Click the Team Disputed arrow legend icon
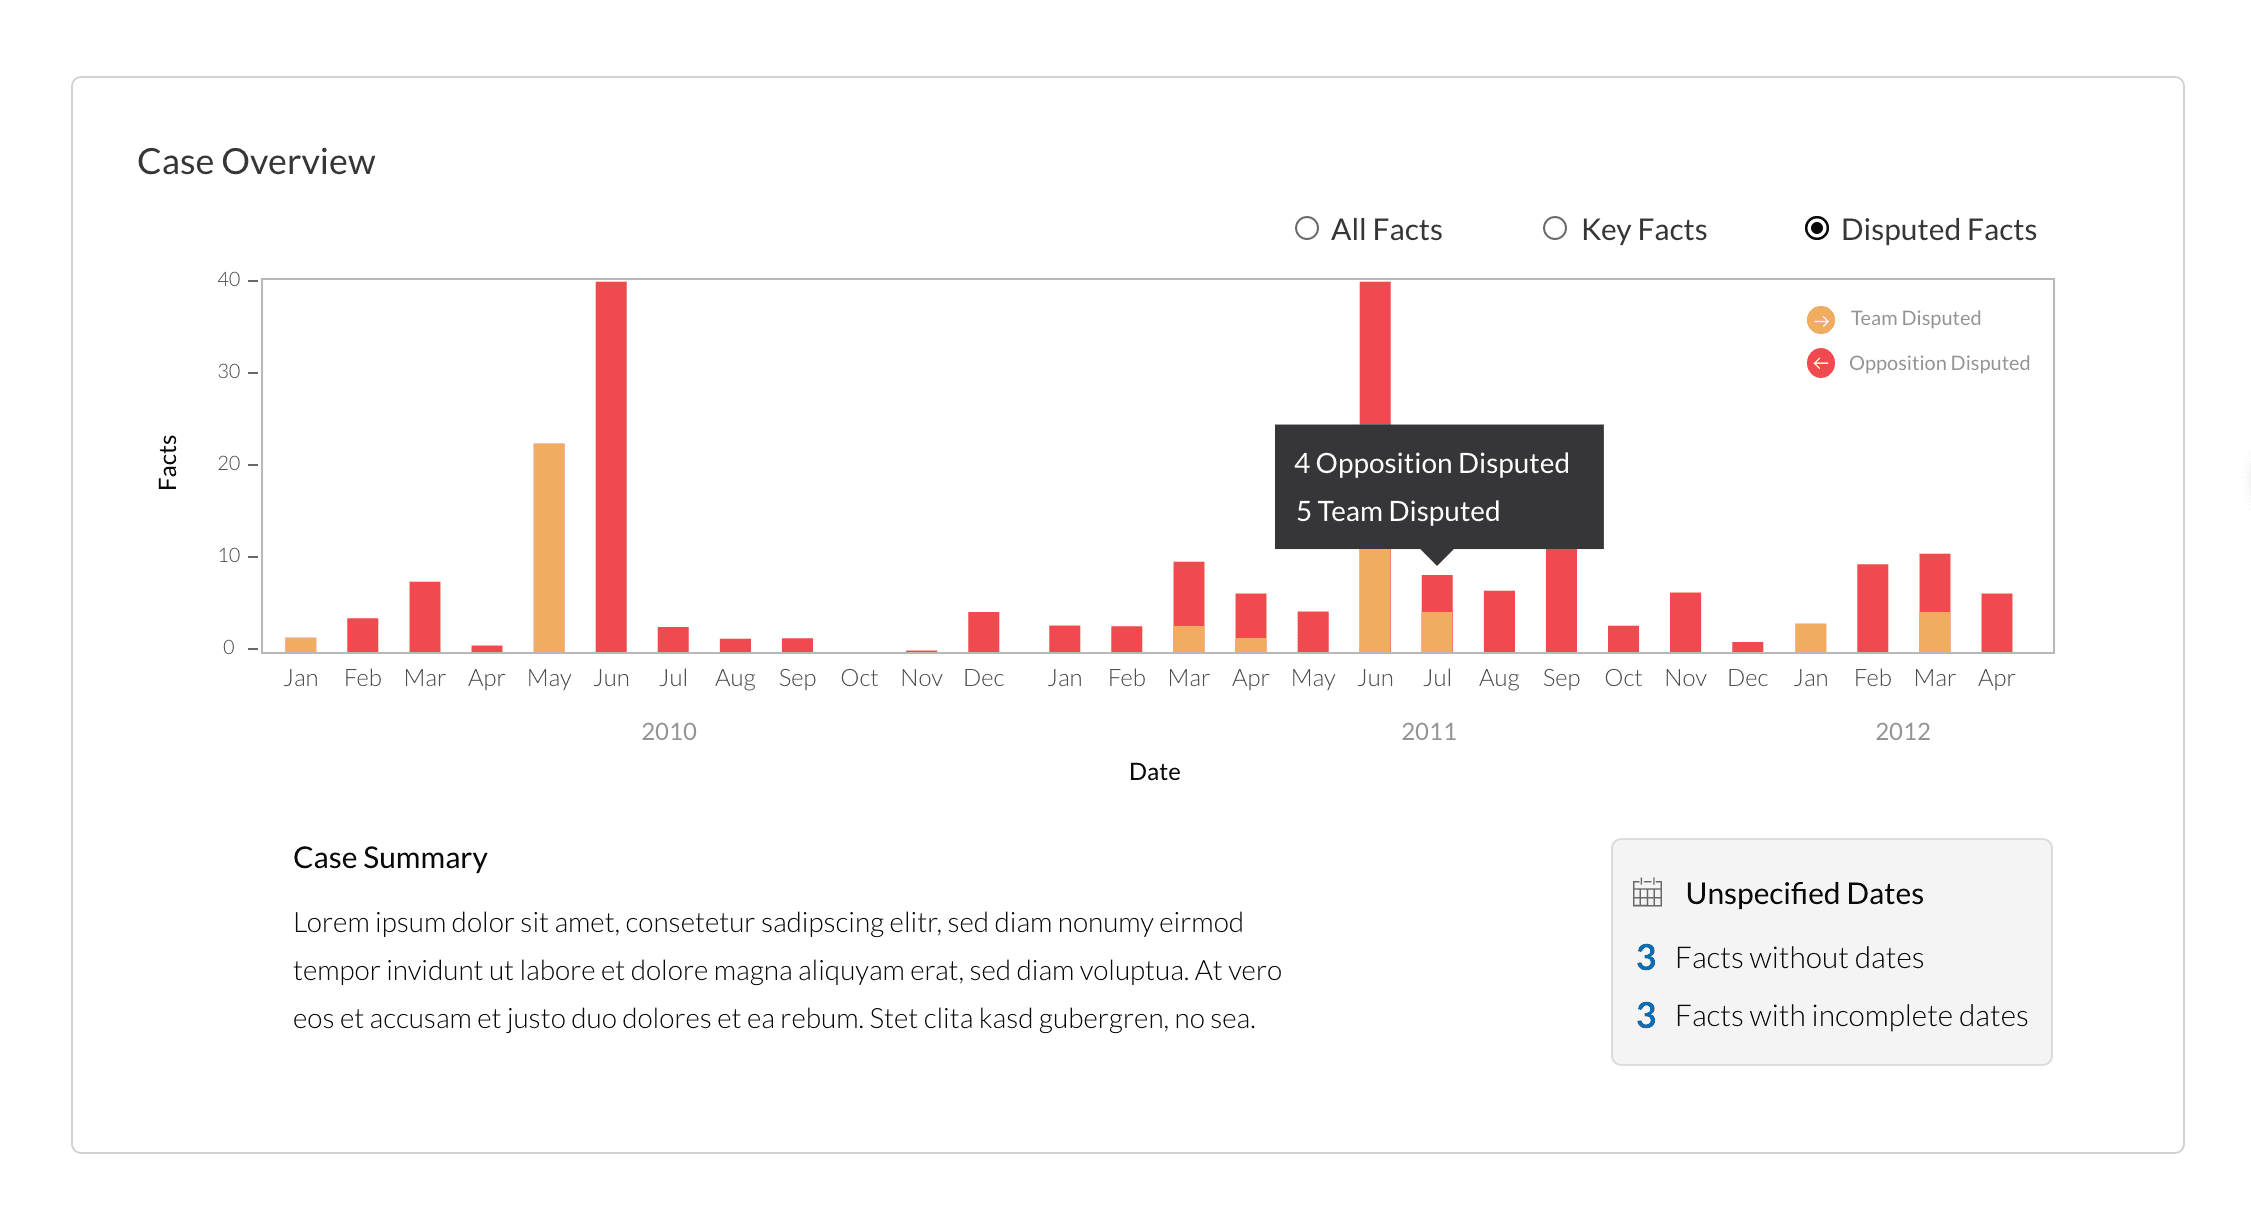Screen dimensions: 2251x1229 (1820, 320)
